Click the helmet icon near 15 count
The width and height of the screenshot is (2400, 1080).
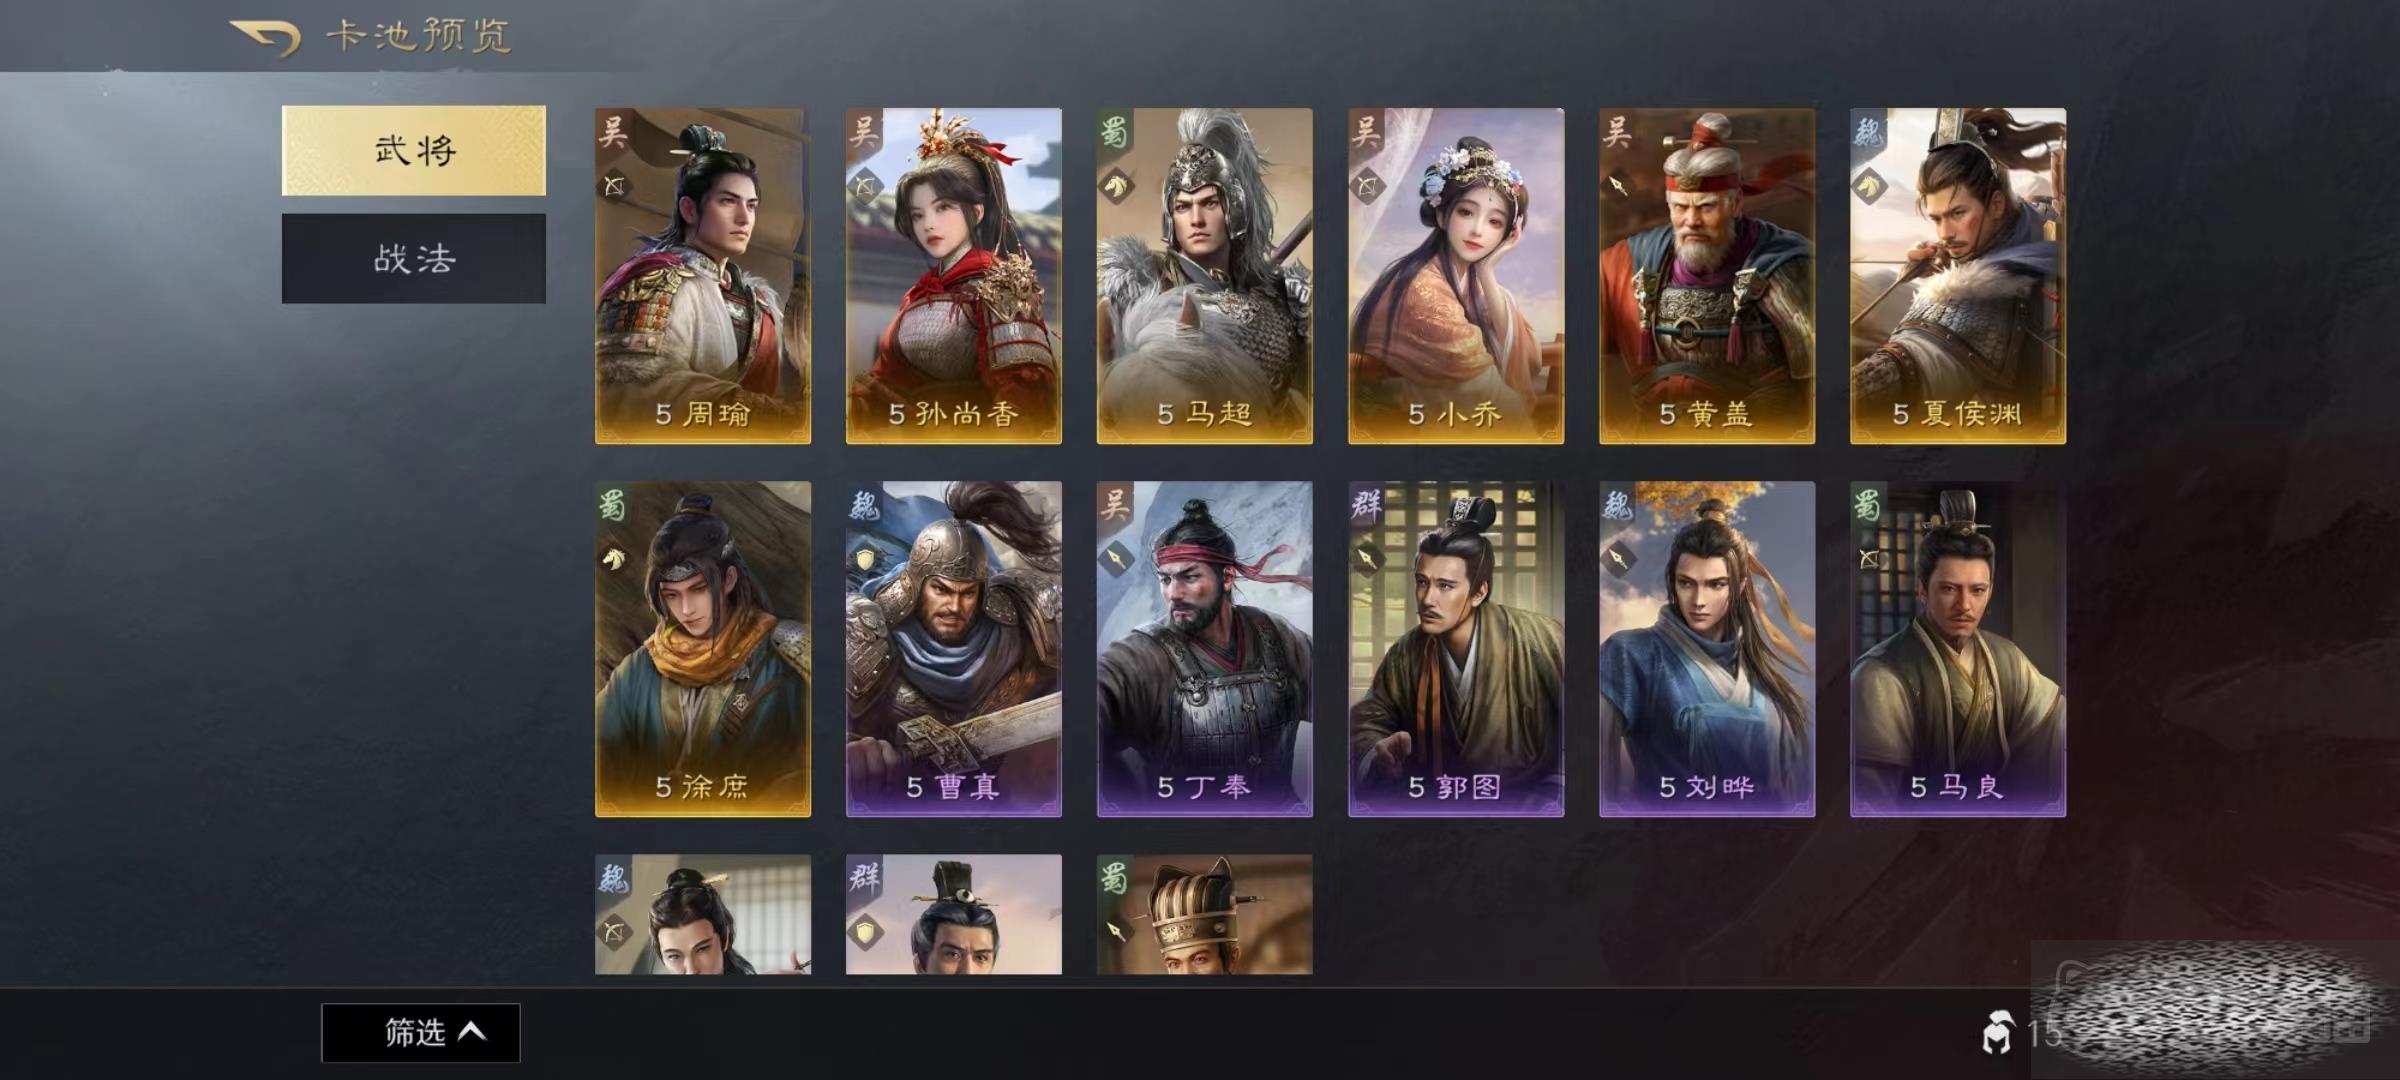click(x=1998, y=1032)
